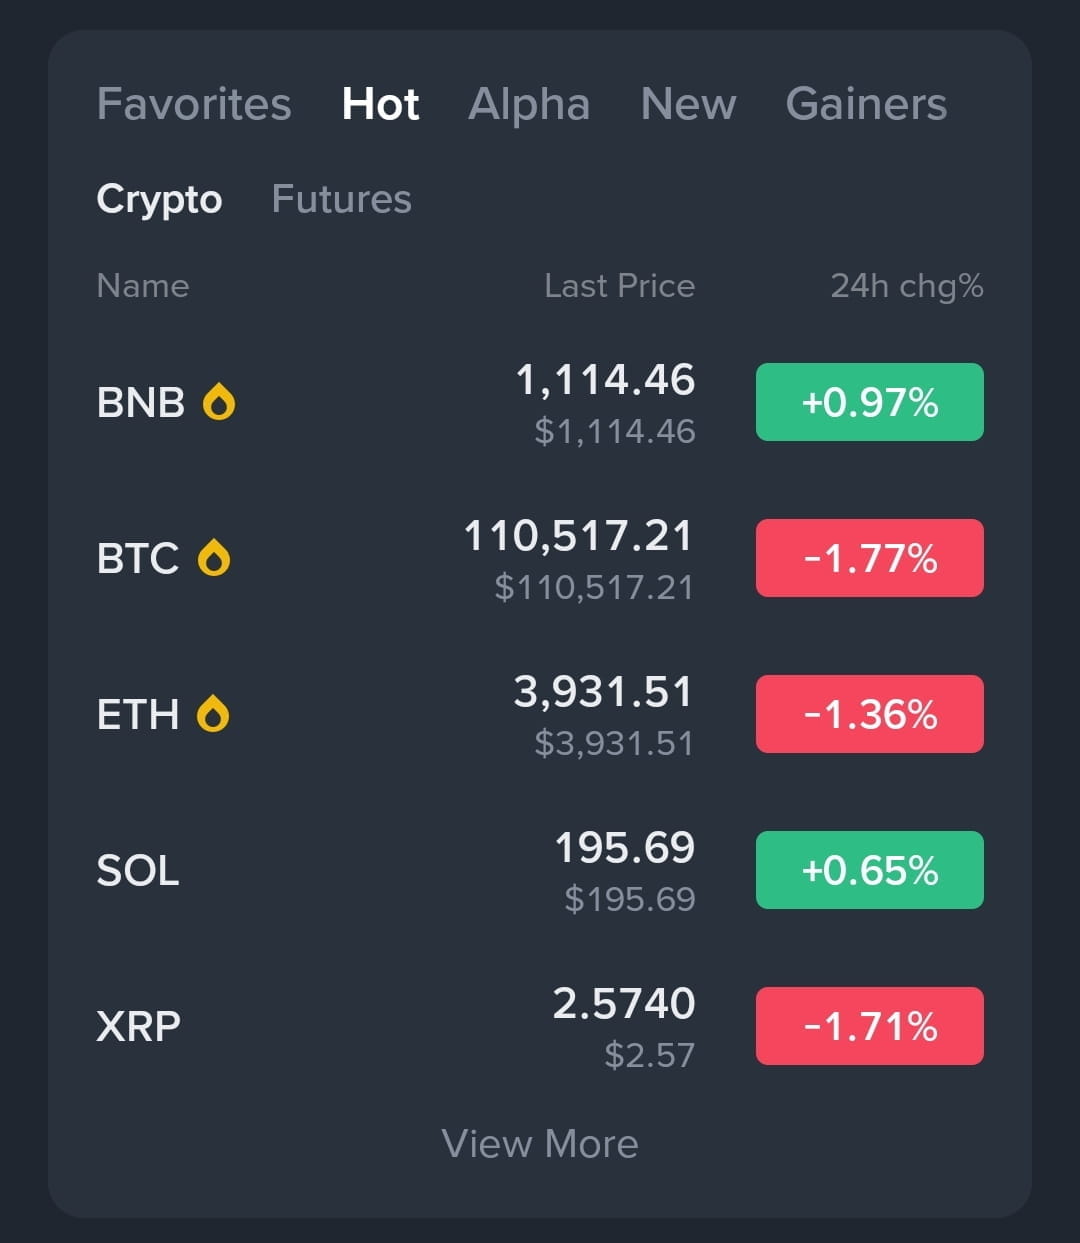Sort by the 24h chg% column header

point(907,286)
